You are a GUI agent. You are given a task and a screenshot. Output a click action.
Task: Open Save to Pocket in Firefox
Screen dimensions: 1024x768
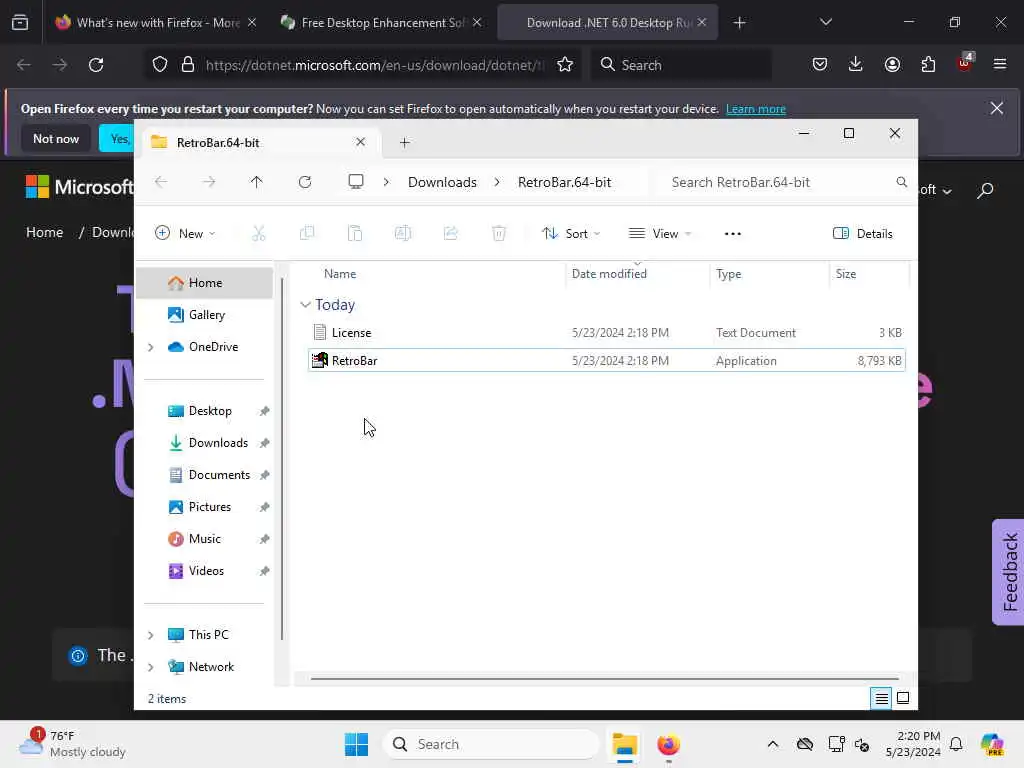point(820,64)
